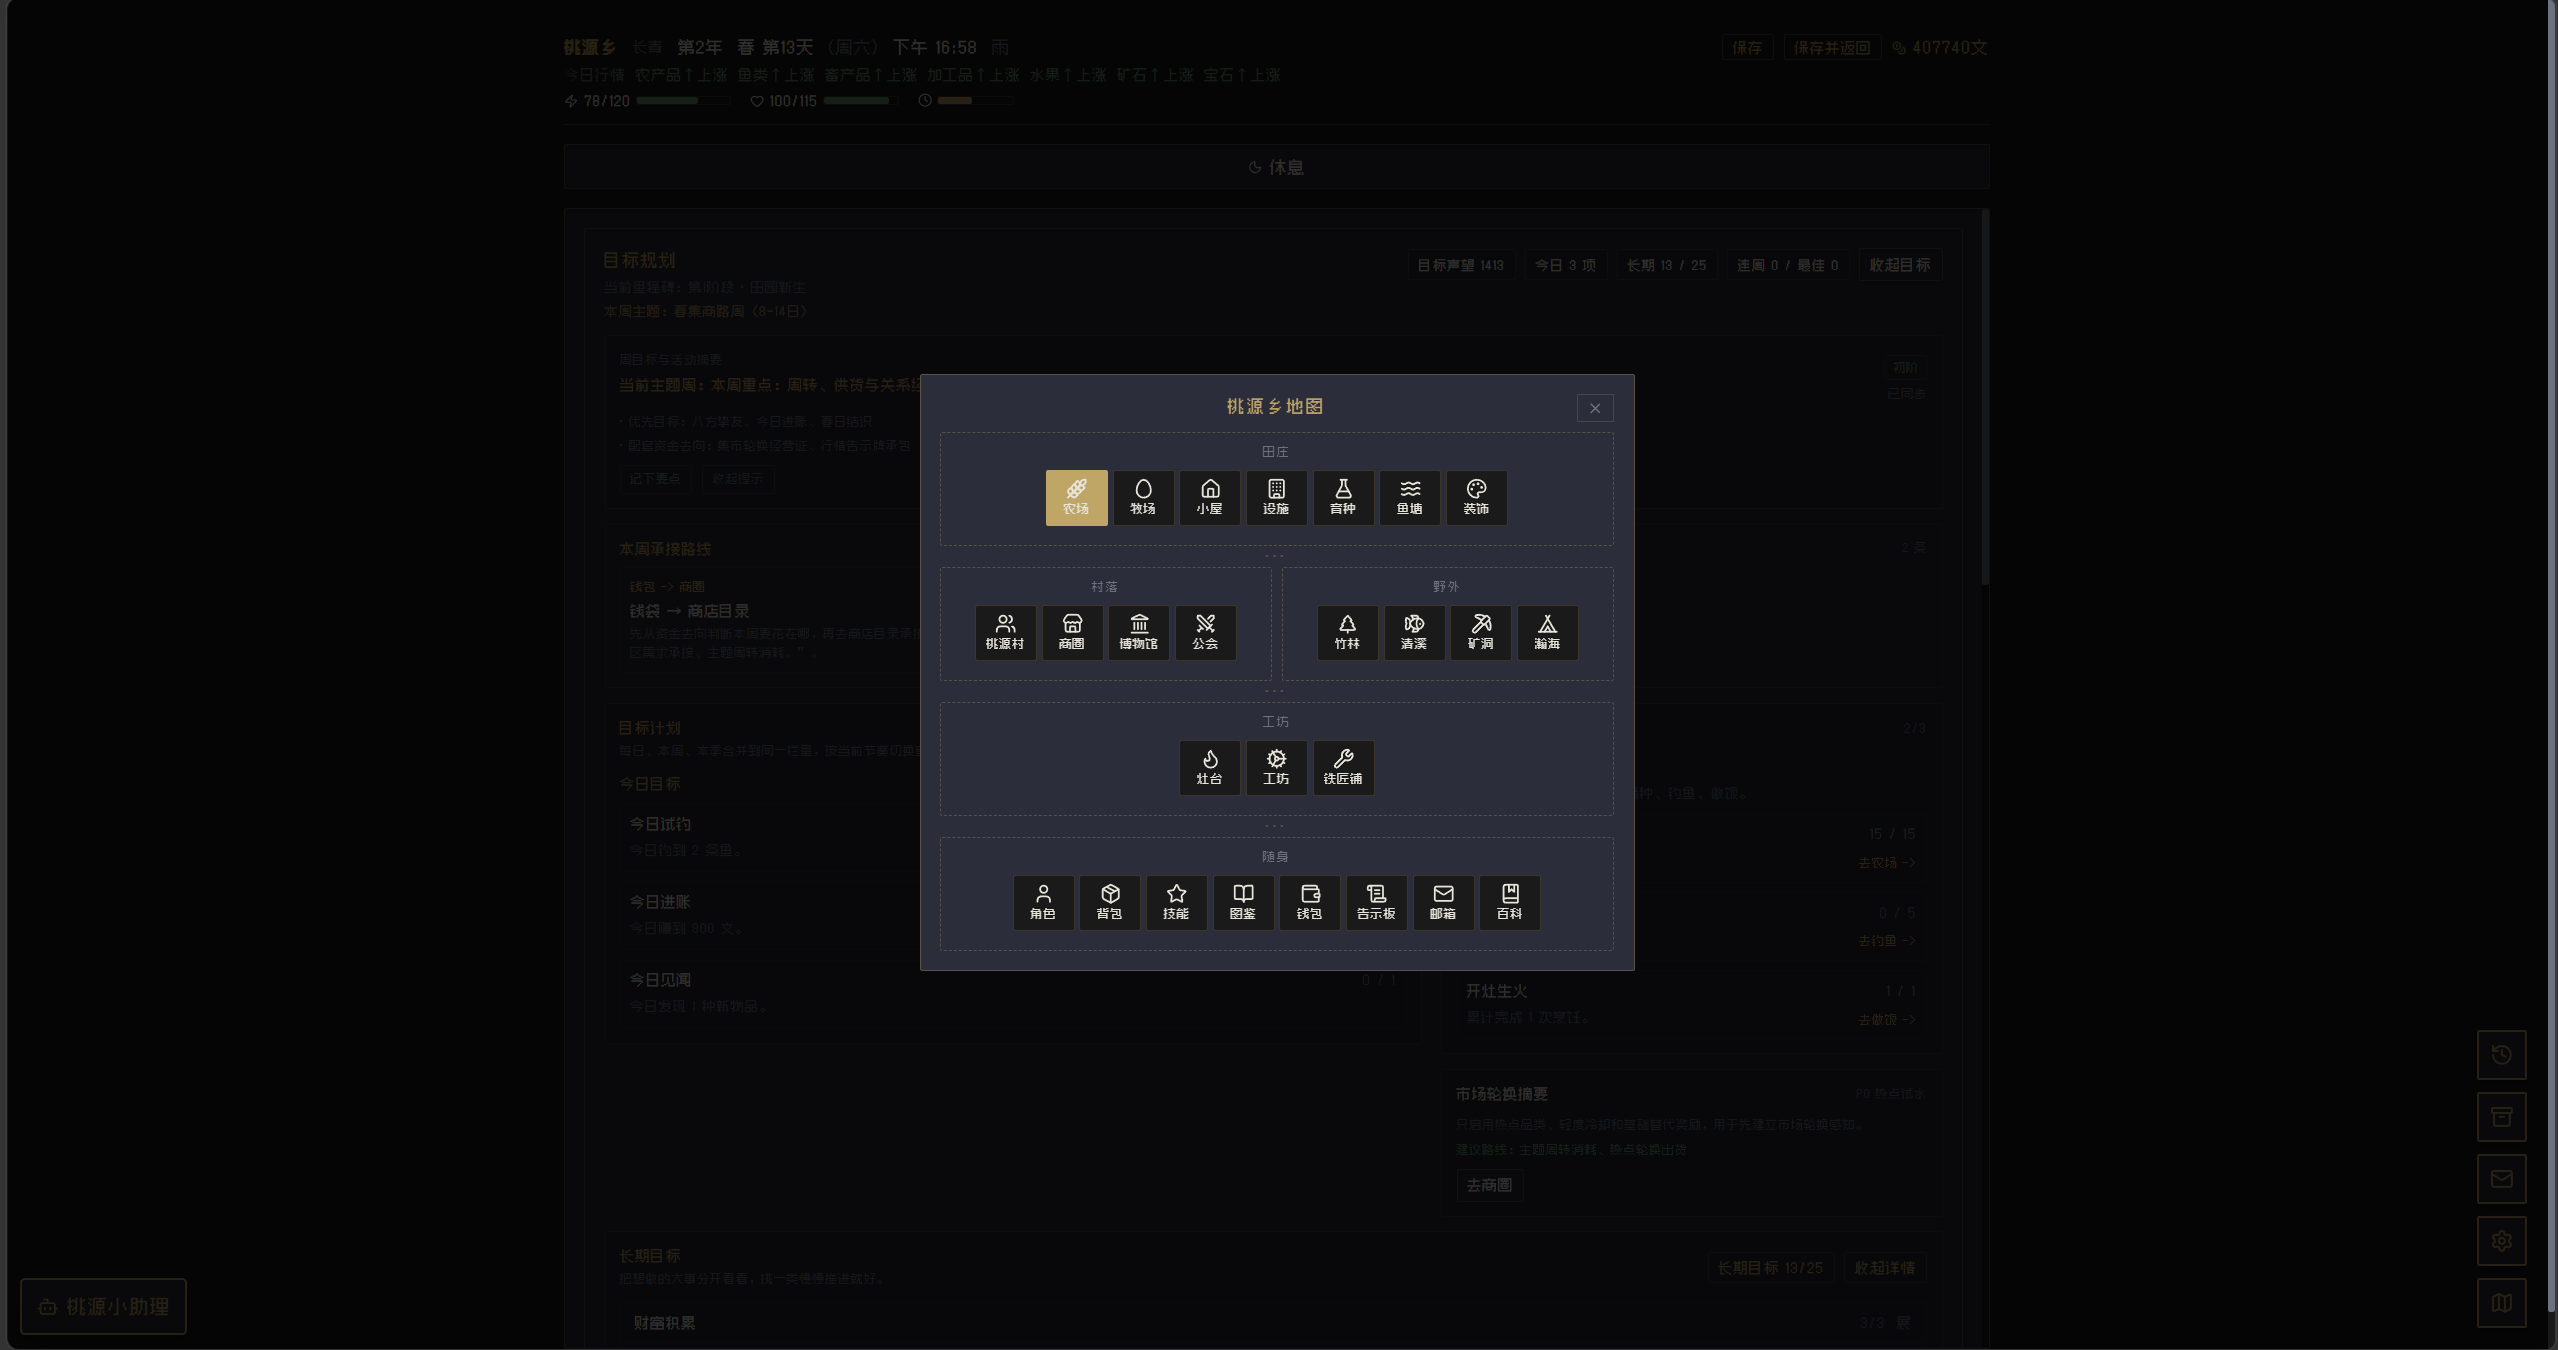The image size is (2558, 1350).
Task: Open the 牧场 ranch location
Action: (1143, 497)
